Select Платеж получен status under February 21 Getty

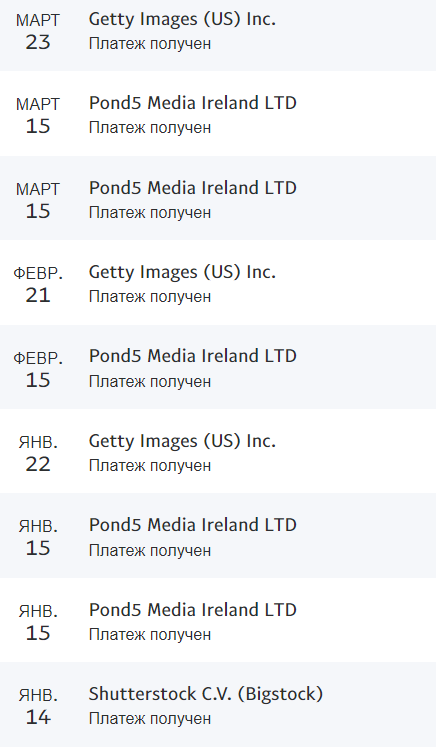150,297
